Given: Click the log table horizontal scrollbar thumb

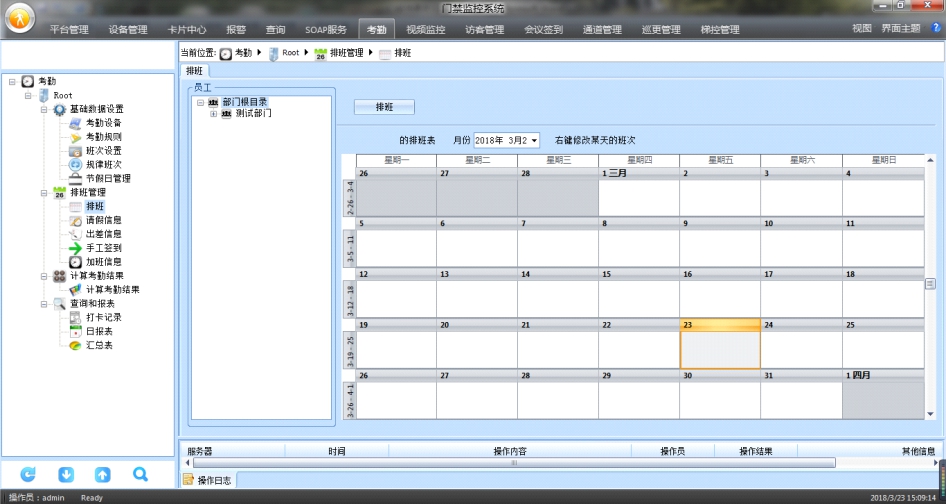Looking at the screenshot, I should [514, 463].
